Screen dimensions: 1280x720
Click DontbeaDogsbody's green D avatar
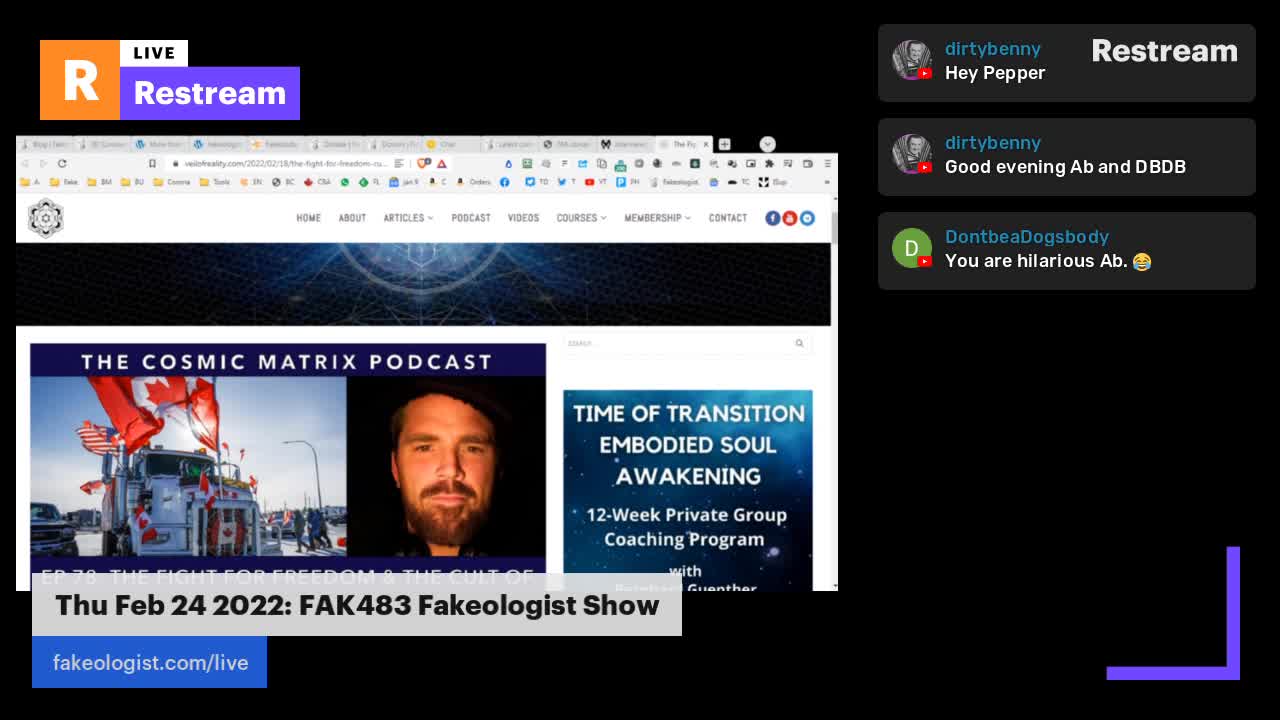coord(911,248)
